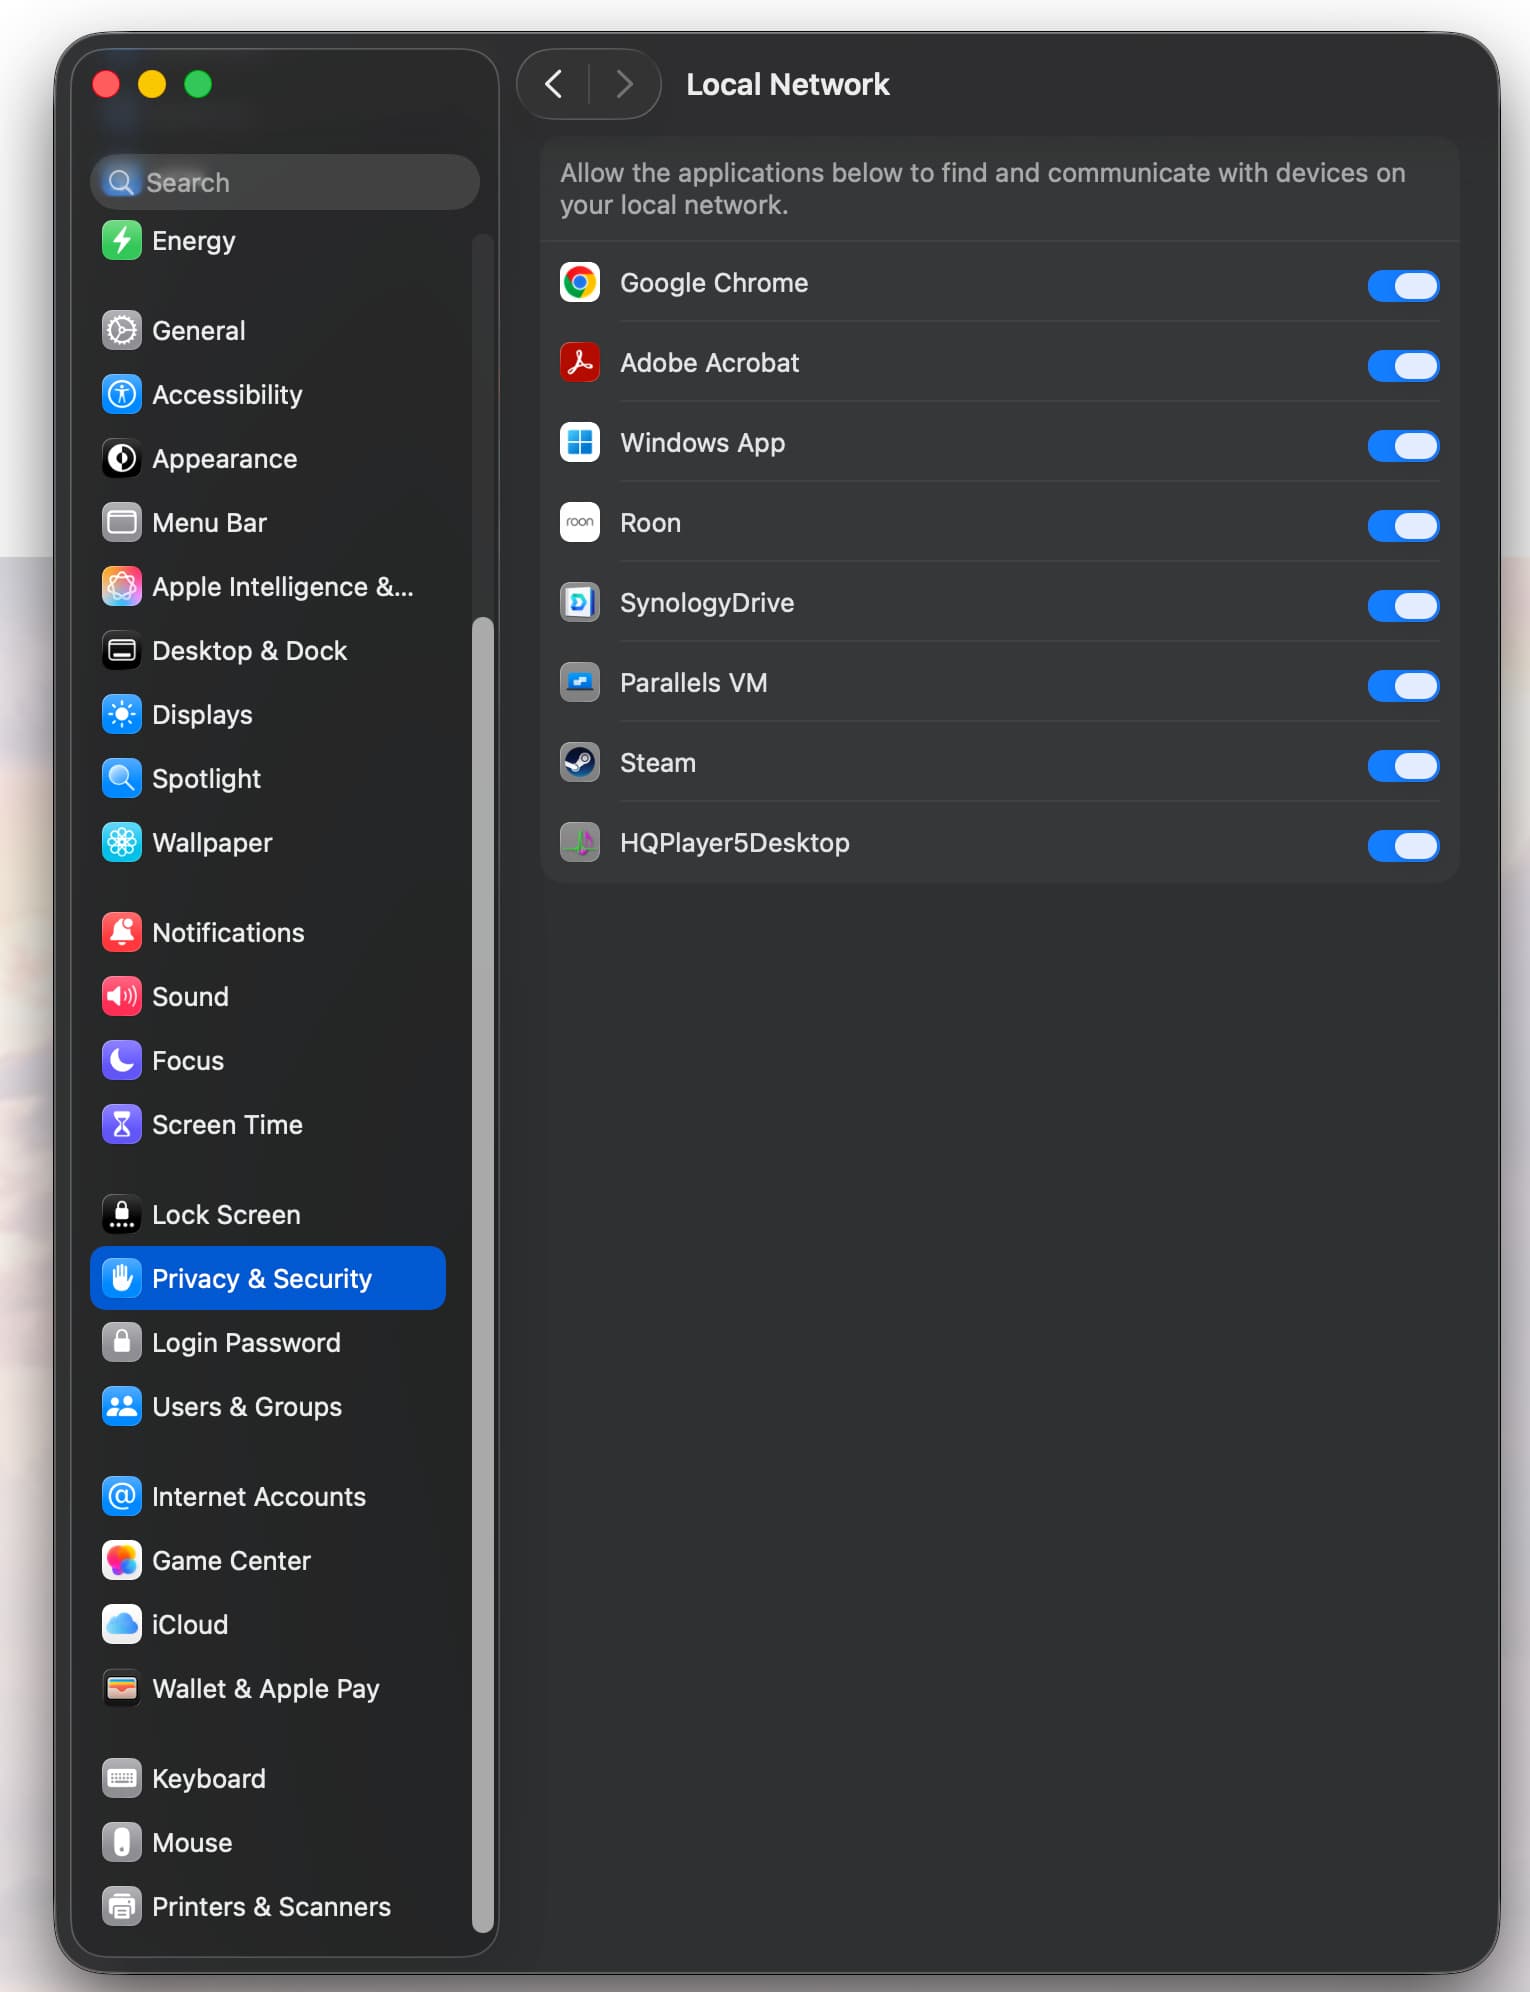Viewport: 1530px width, 1992px height.
Task: Click the Steam app icon
Action: click(x=579, y=763)
